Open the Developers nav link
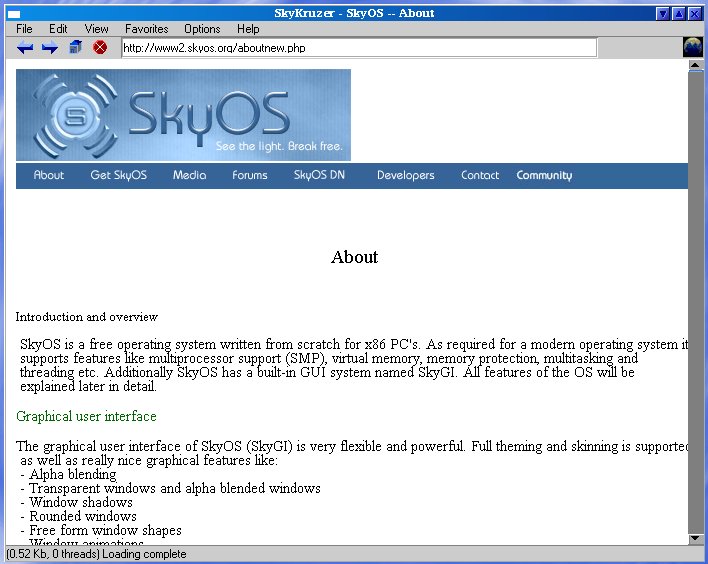Viewport: 708px width, 564px height. [x=405, y=175]
